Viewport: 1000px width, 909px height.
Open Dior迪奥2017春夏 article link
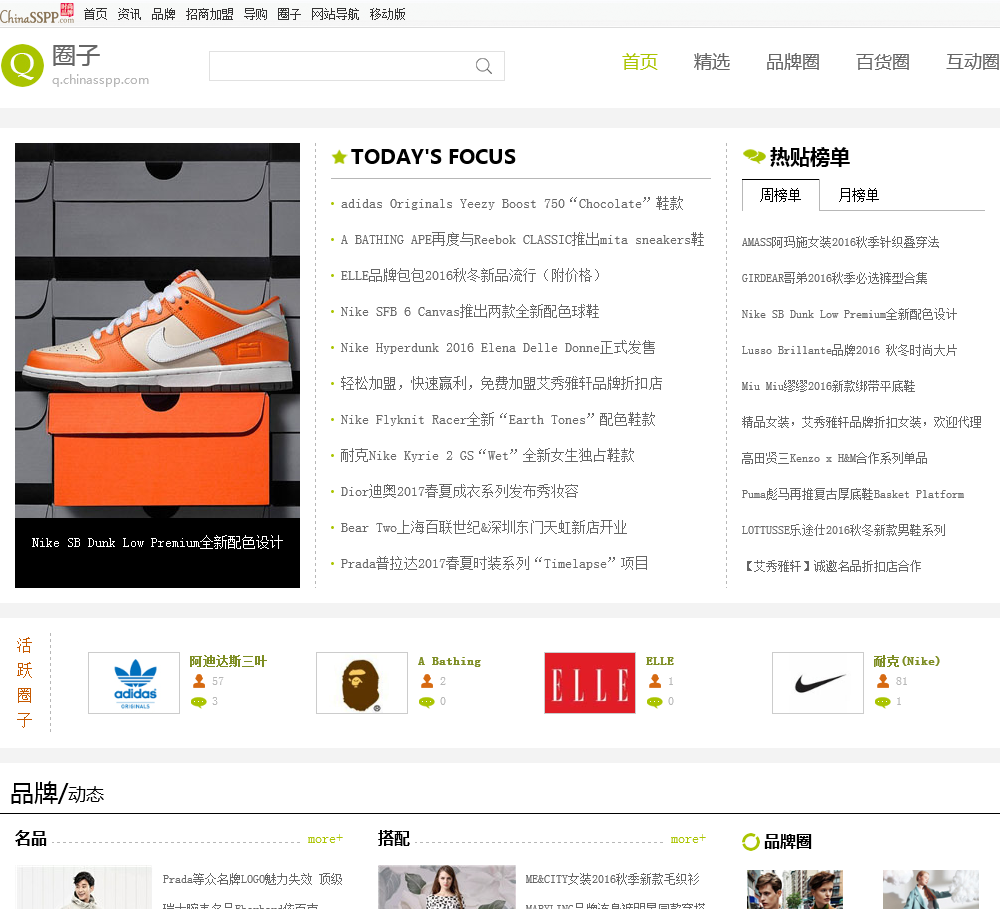459,491
